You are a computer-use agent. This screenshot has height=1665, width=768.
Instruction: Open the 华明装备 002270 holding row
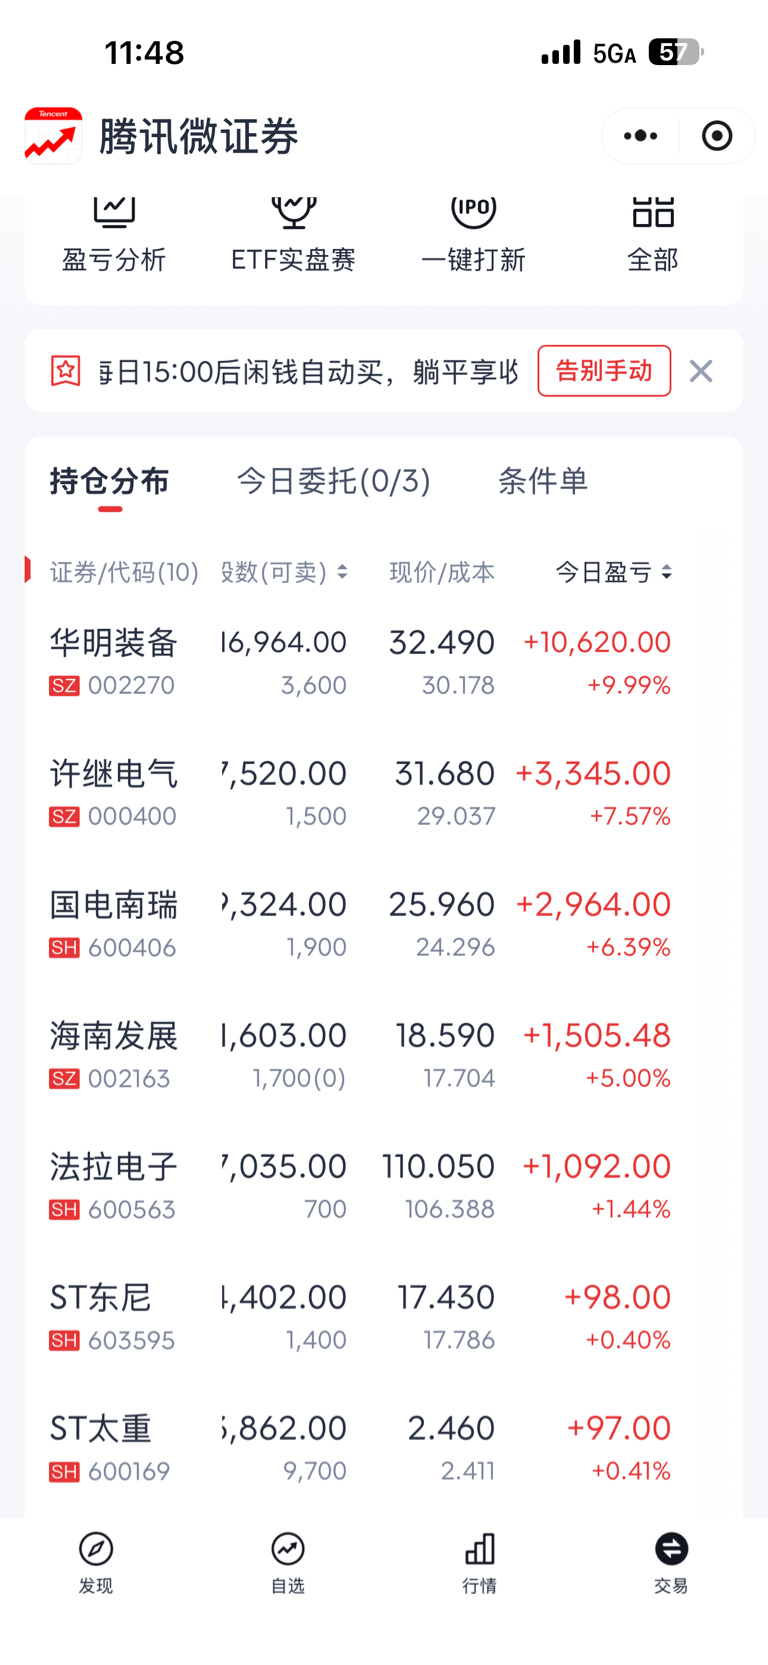pyautogui.click(x=384, y=662)
